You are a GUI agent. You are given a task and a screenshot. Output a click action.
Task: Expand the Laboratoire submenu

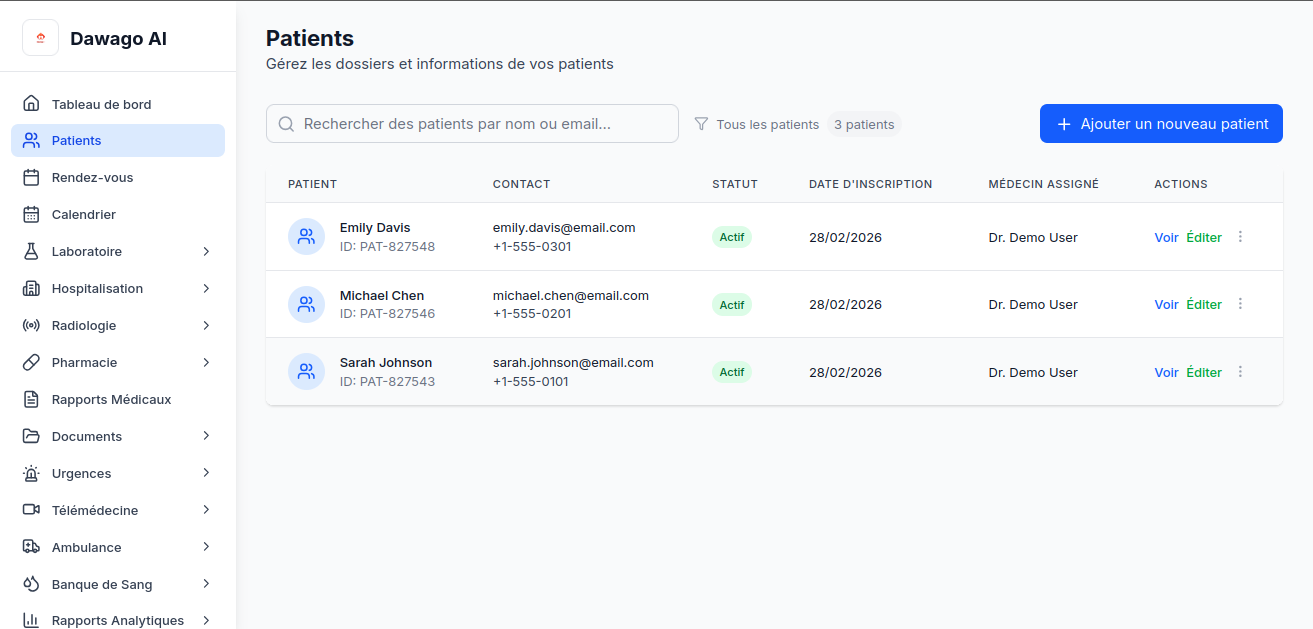(x=206, y=251)
